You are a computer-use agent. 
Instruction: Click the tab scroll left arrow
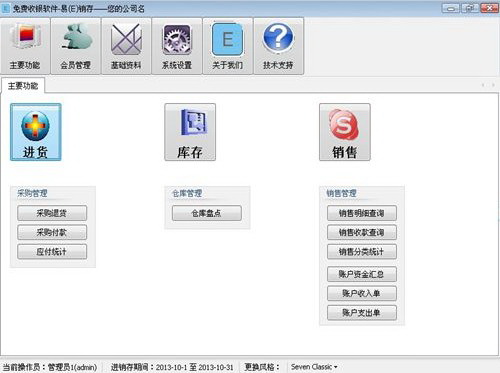pos(483,85)
